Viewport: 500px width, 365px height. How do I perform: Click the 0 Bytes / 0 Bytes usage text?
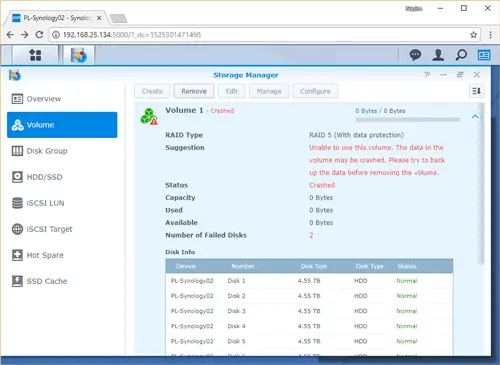coord(380,111)
